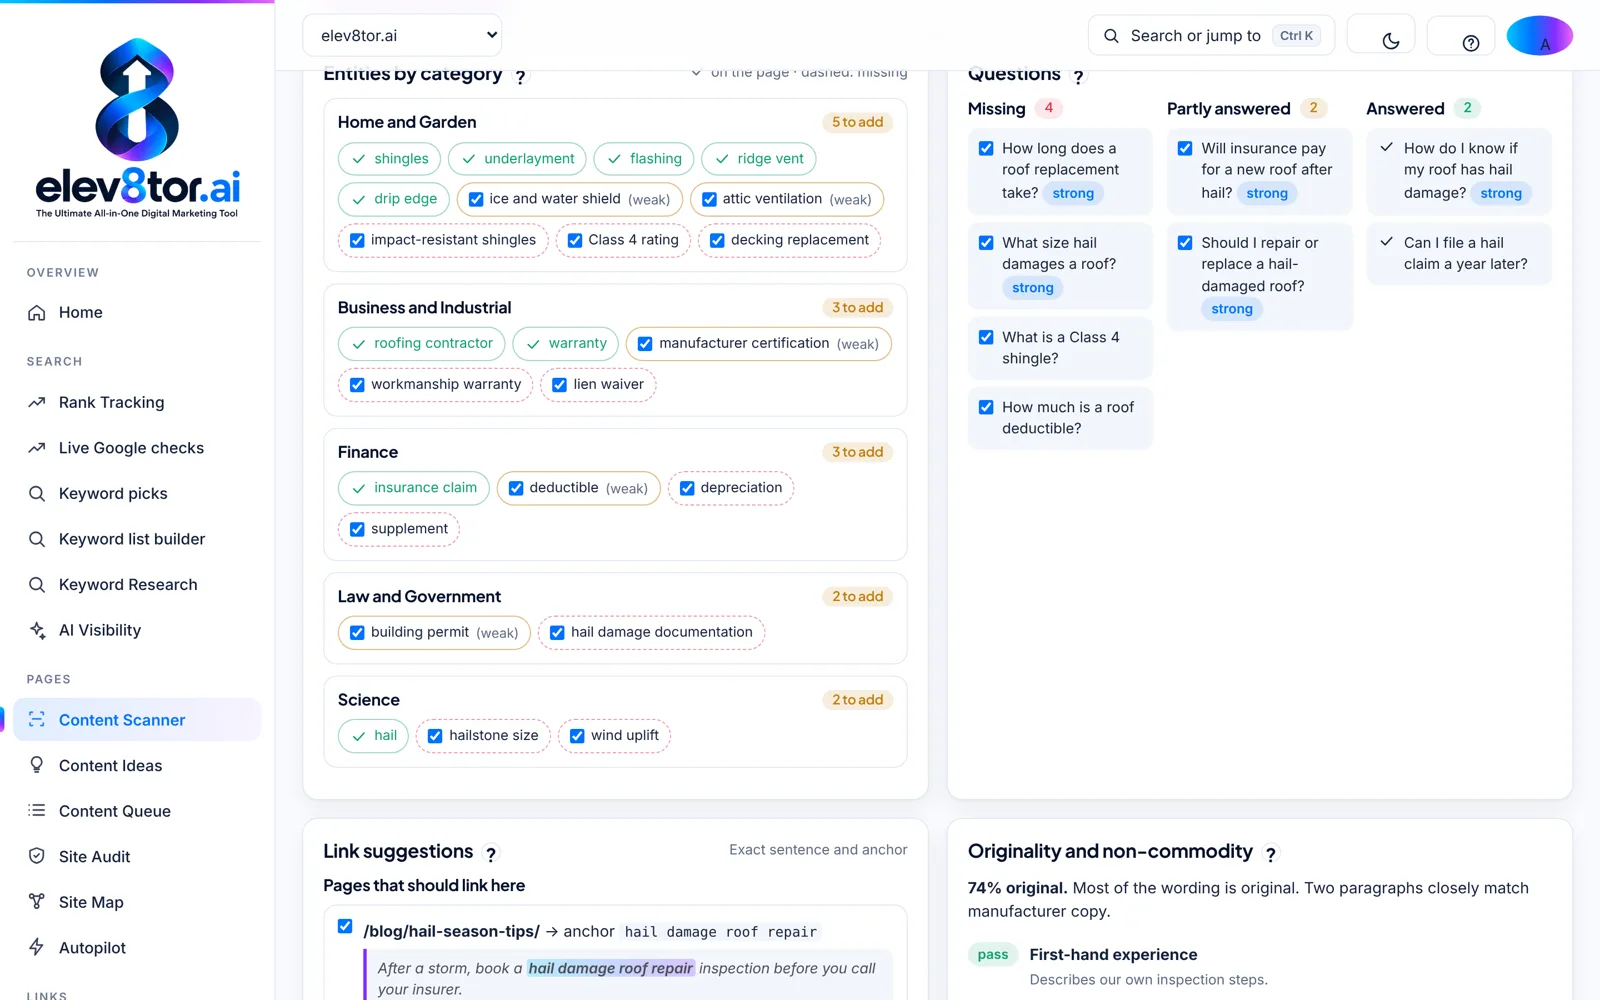Toggle dark mode with moon icon
This screenshot has width=1600, height=1000.
pos(1390,41)
